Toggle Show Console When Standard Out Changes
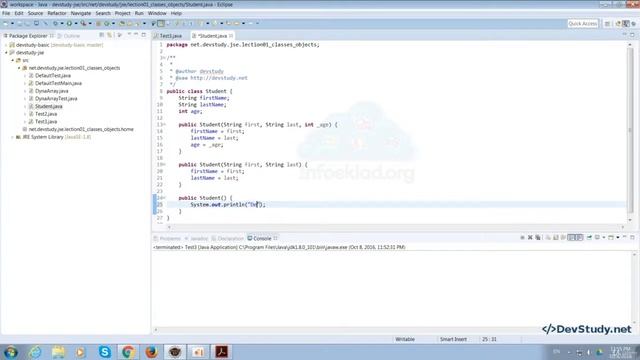 click(x=571, y=238)
